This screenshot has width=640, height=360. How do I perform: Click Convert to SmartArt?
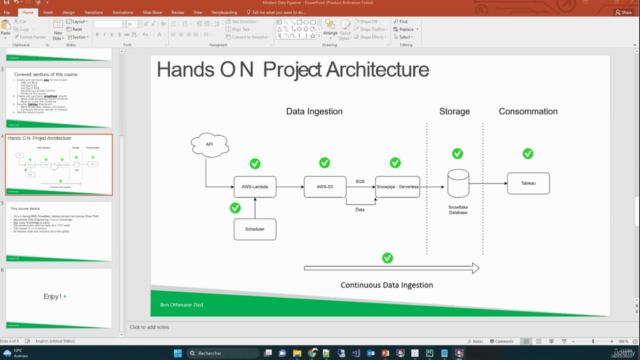pos(247,37)
